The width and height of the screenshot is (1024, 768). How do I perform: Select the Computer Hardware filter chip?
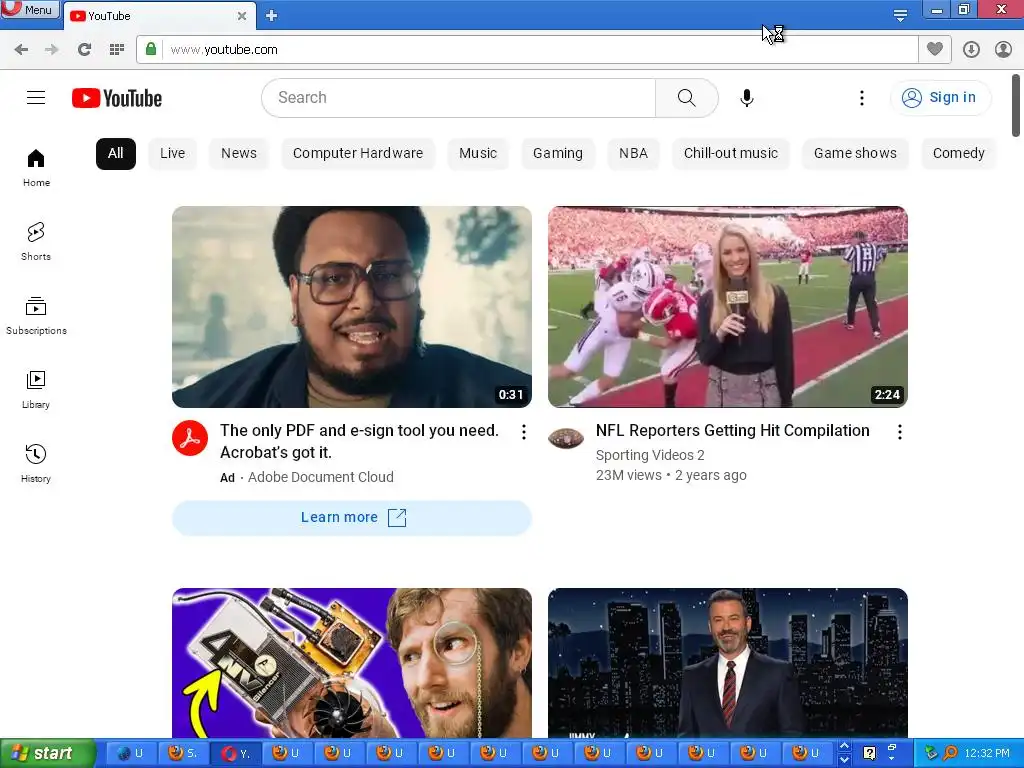[x=358, y=153]
